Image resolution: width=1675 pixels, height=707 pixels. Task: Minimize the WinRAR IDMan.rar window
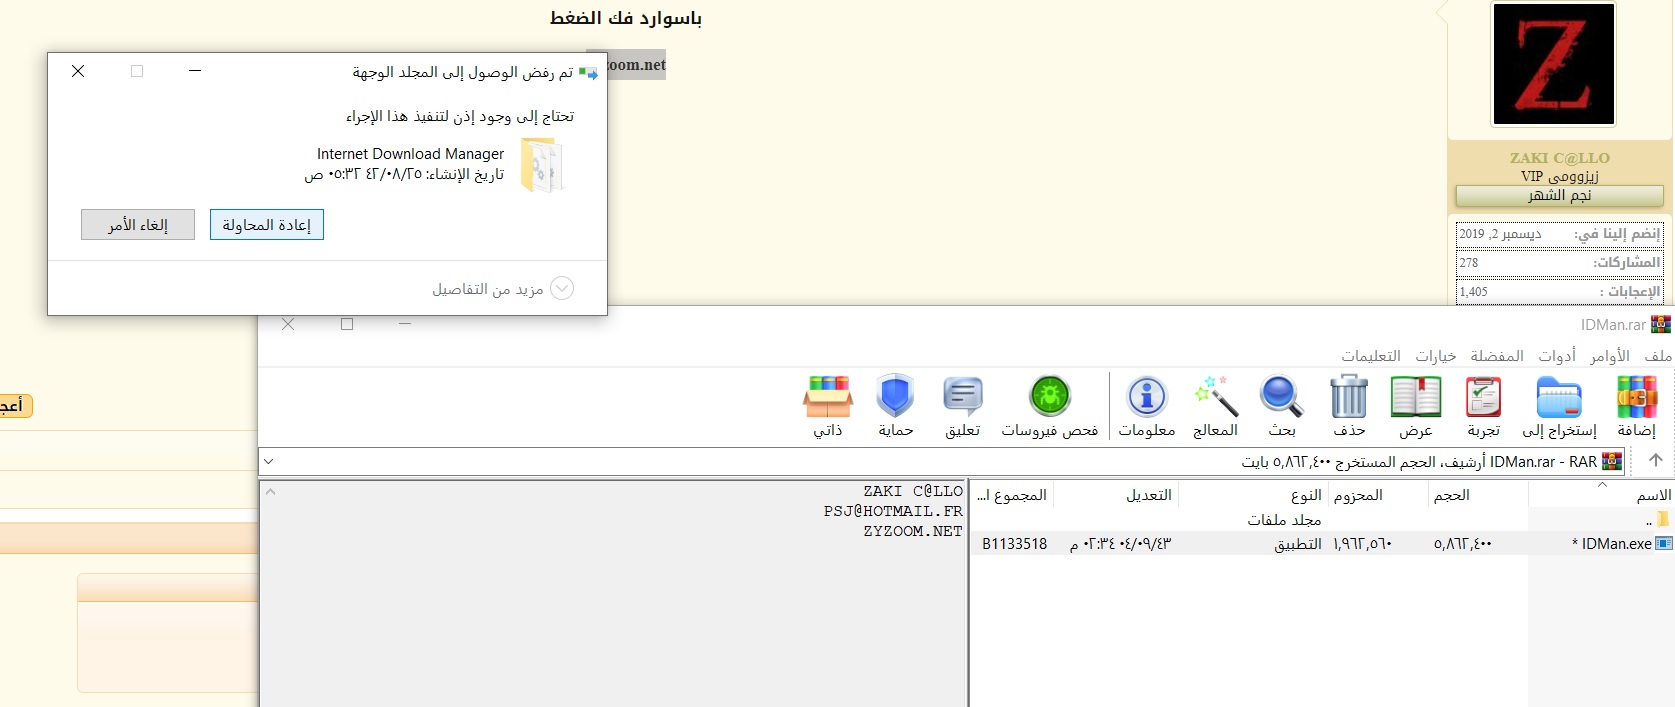(x=405, y=324)
